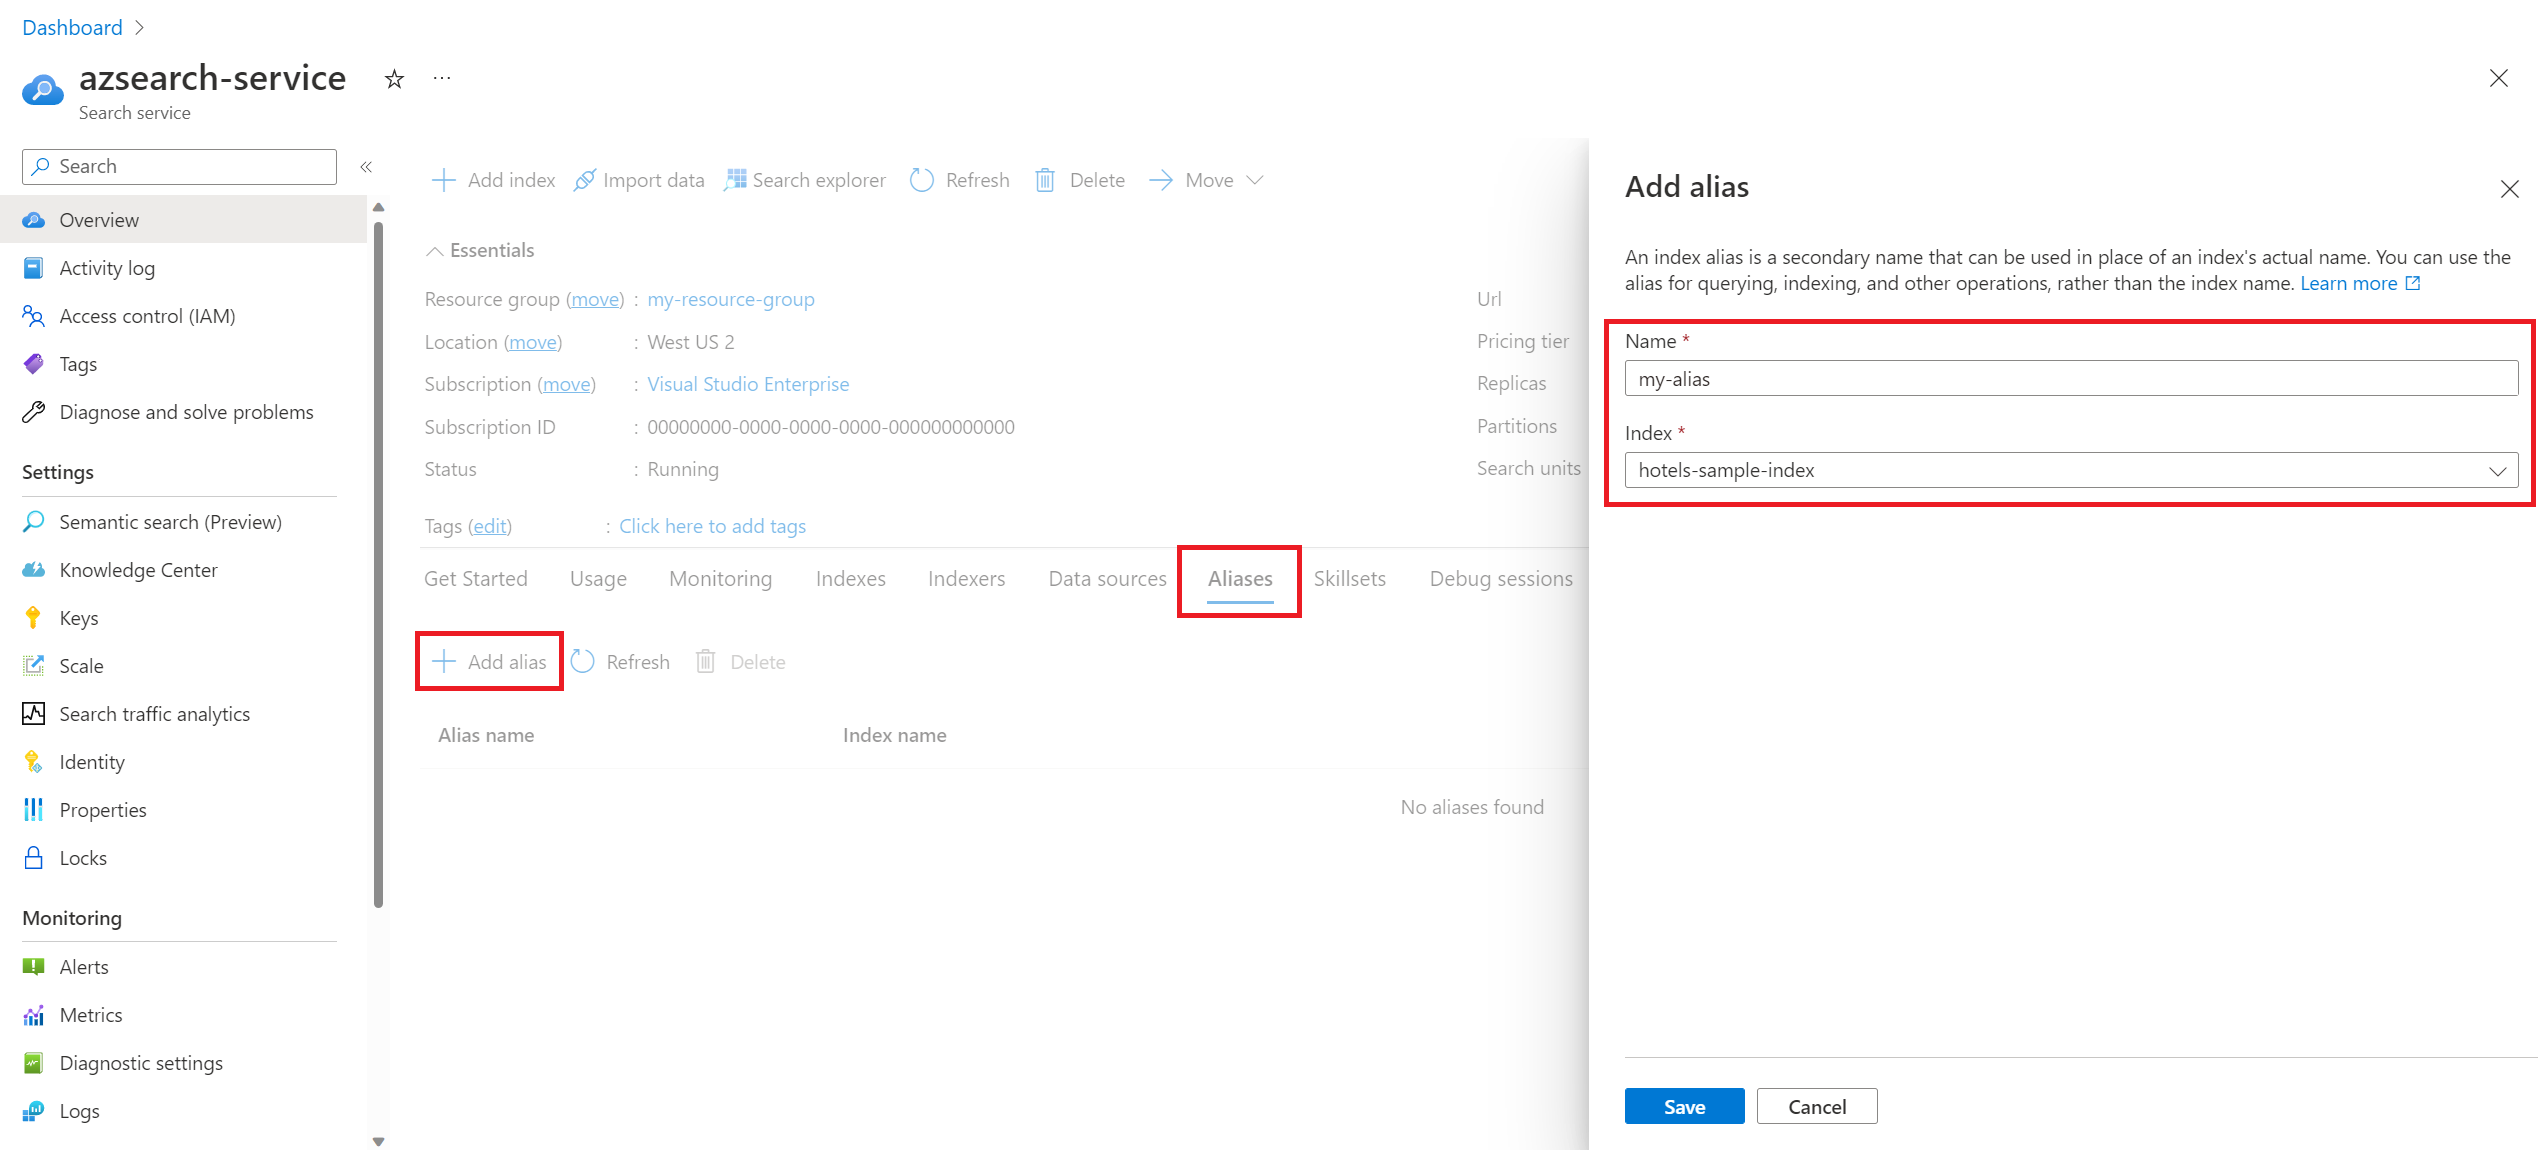Close the Add alias panel

tap(2509, 189)
